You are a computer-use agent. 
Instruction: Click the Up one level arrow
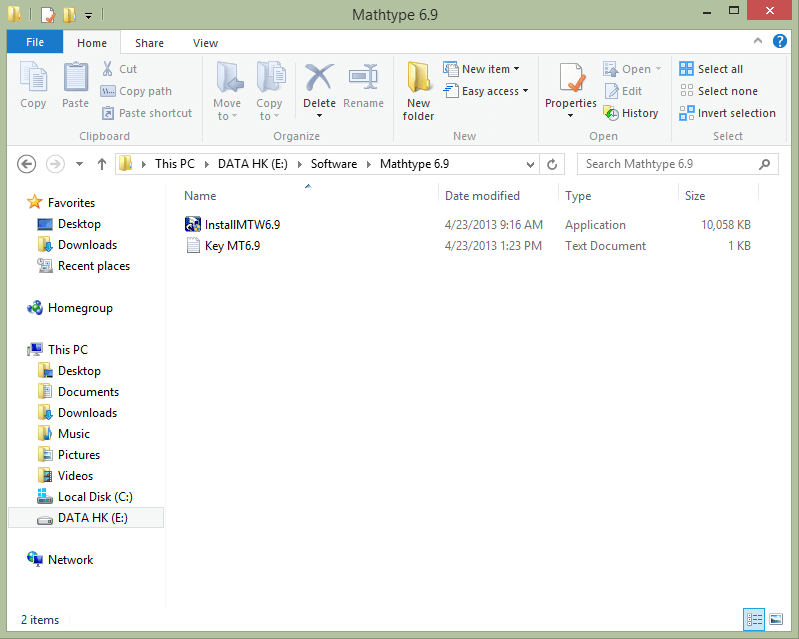click(x=101, y=164)
